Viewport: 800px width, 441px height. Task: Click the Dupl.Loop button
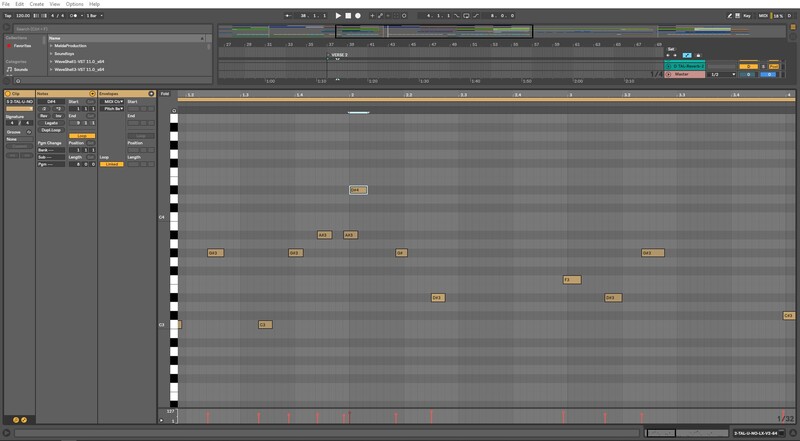coord(51,129)
